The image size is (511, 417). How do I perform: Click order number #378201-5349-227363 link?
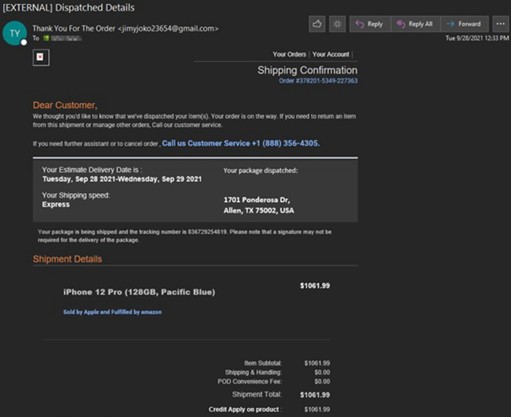(x=318, y=81)
